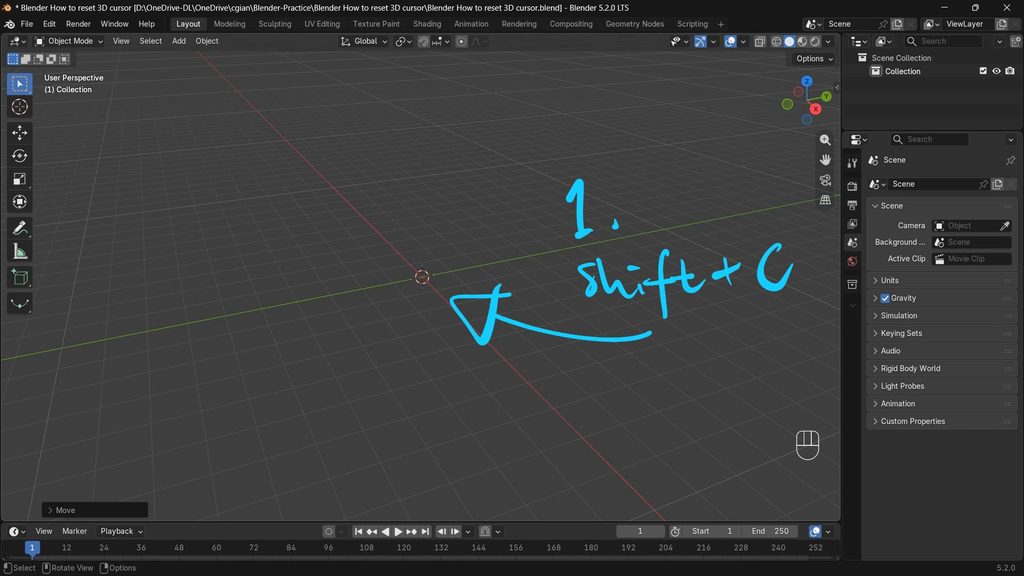Switch orthographic/perspective grid icon
This screenshot has width=1024, height=576.
click(825, 200)
